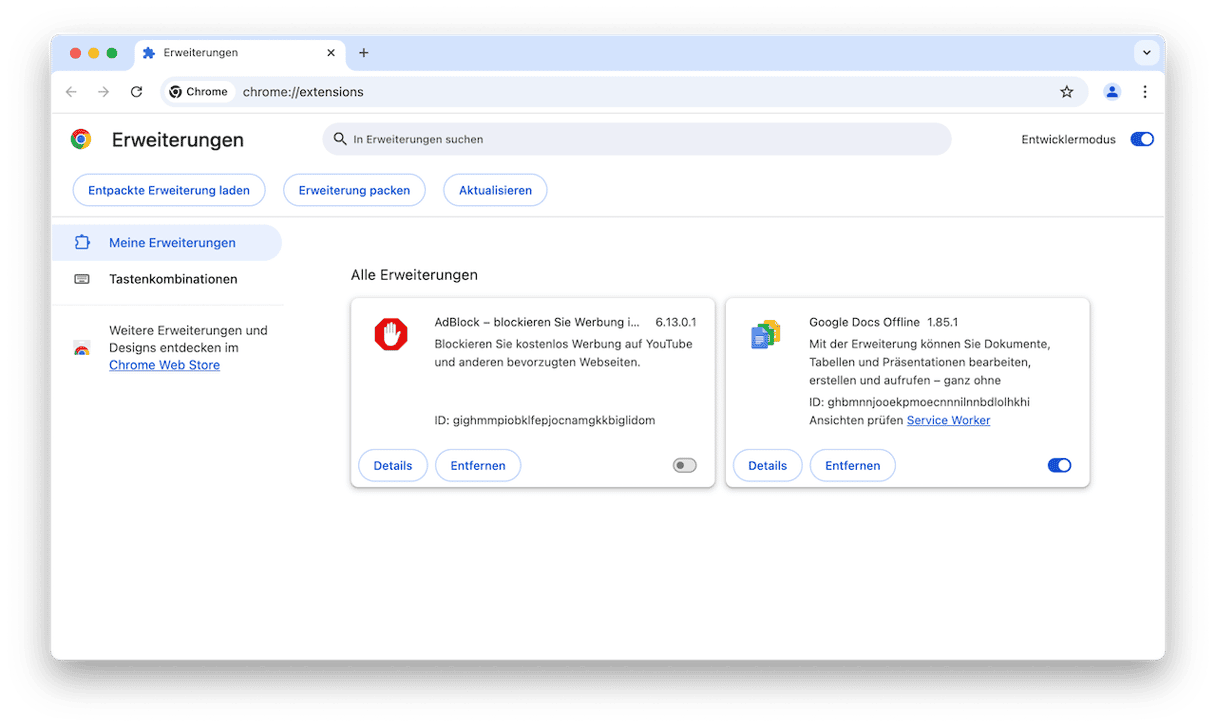The height and width of the screenshot is (727, 1216).
Task: Toggle the Entwicklermodus switch off
Action: pyautogui.click(x=1142, y=139)
